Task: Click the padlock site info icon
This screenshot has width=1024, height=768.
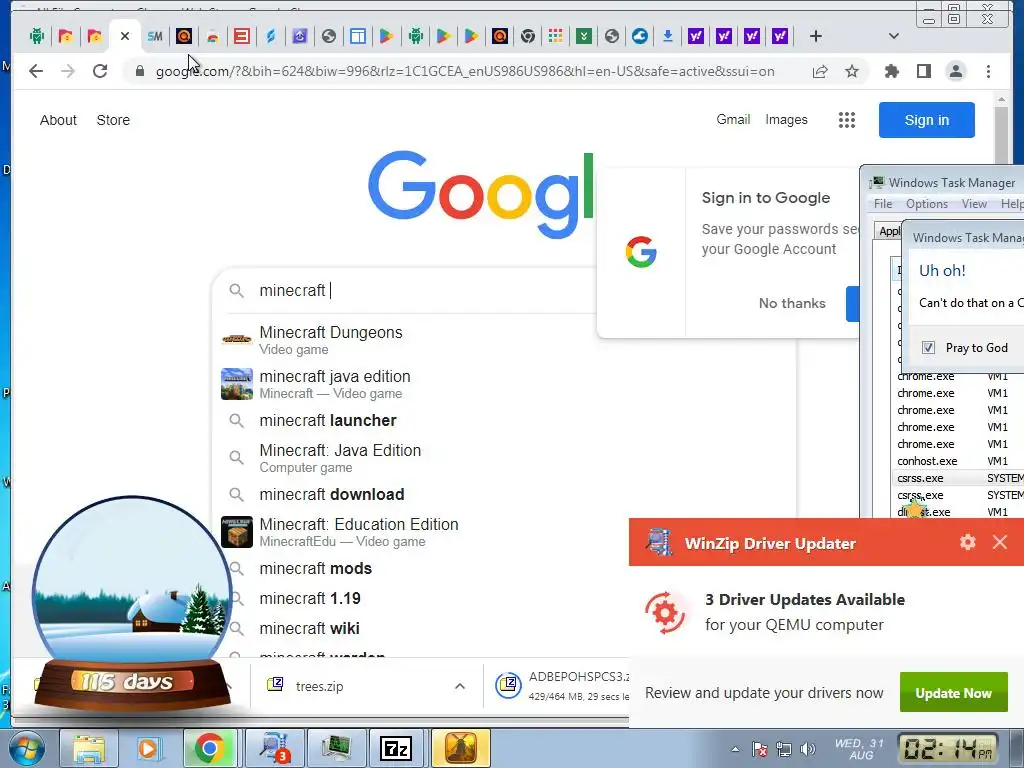Action: click(140, 71)
